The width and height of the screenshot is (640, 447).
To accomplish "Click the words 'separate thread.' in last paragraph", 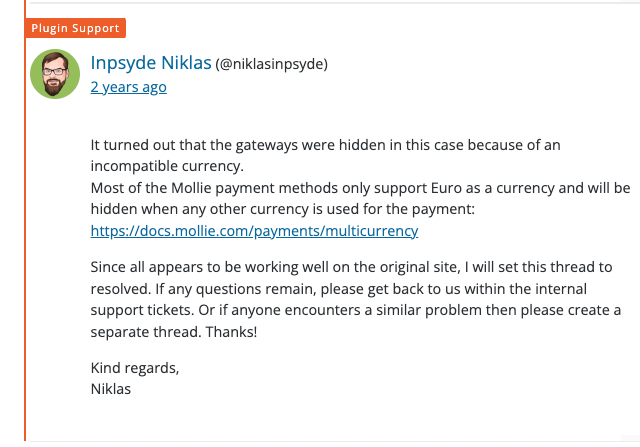I will pos(146,332).
